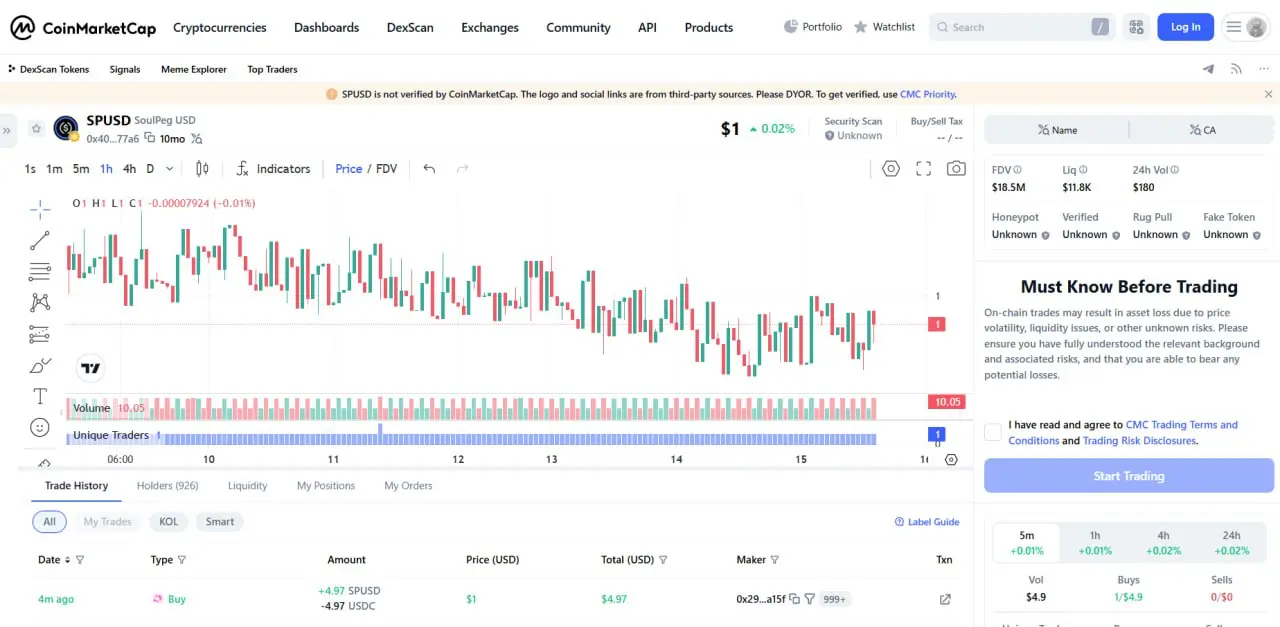Open Top Traders in the sub navigation
The height and width of the screenshot is (627, 1280).
(272, 69)
